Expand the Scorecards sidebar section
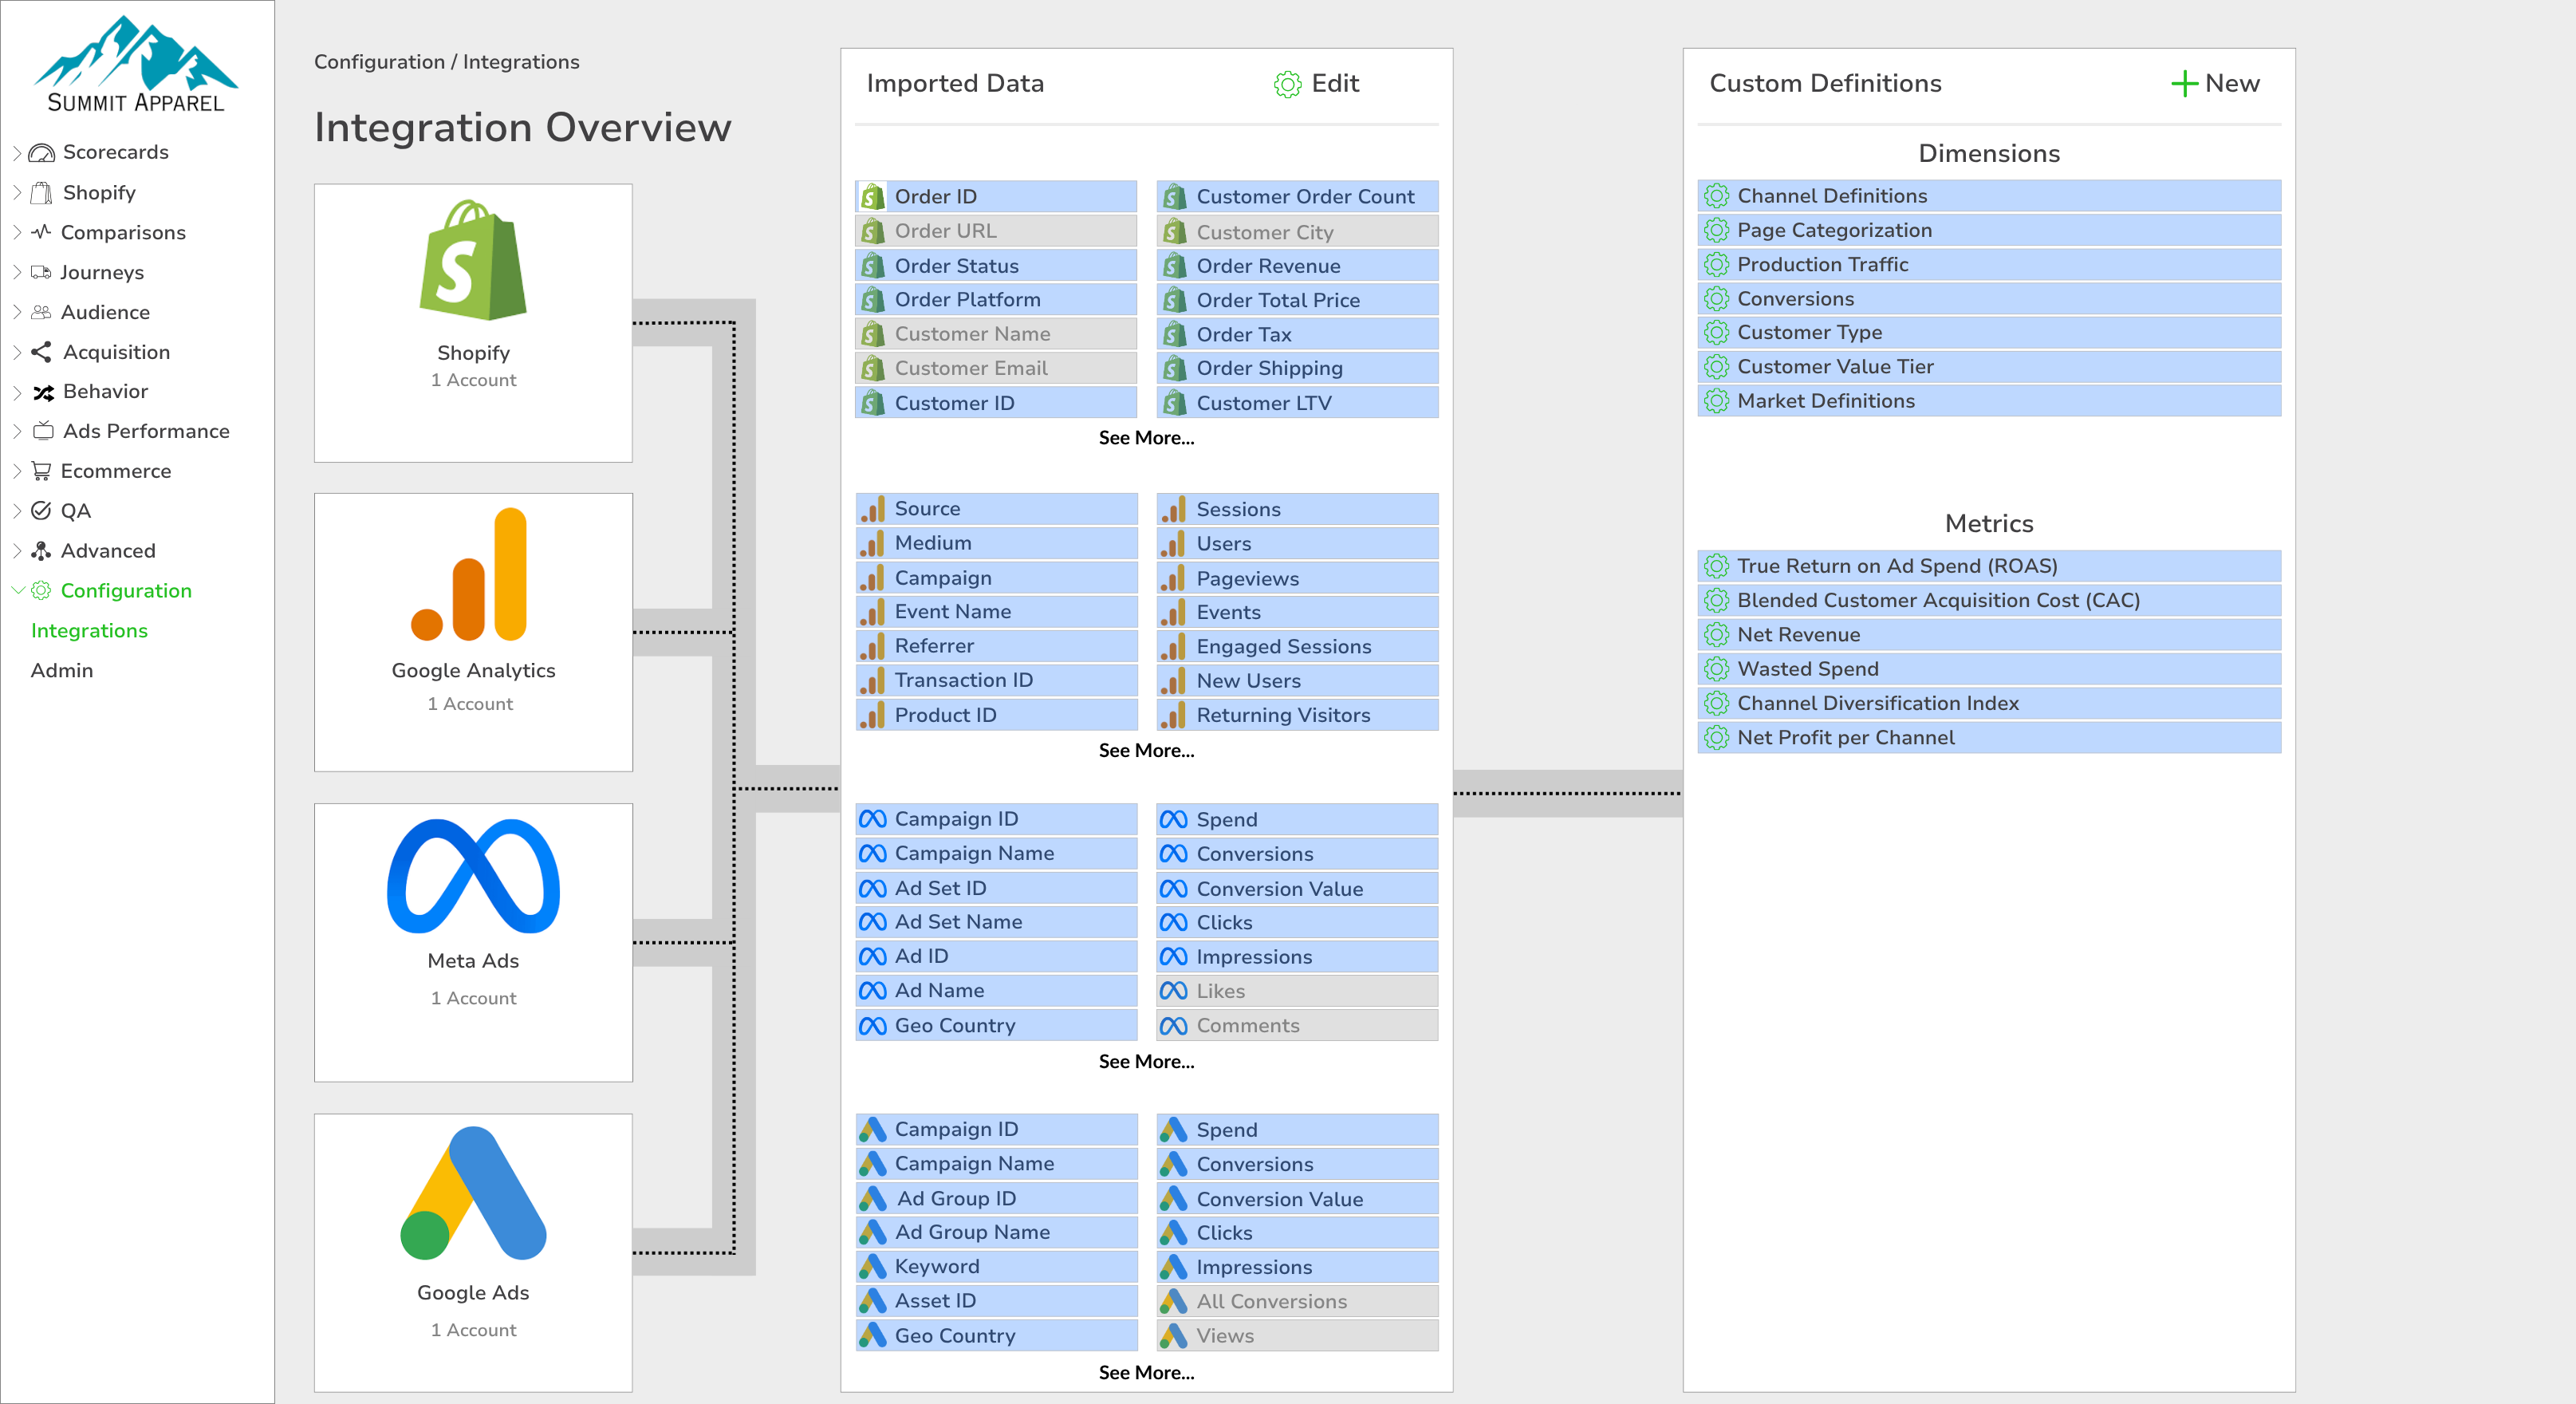The image size is (2576, 1404). (16, 152)
